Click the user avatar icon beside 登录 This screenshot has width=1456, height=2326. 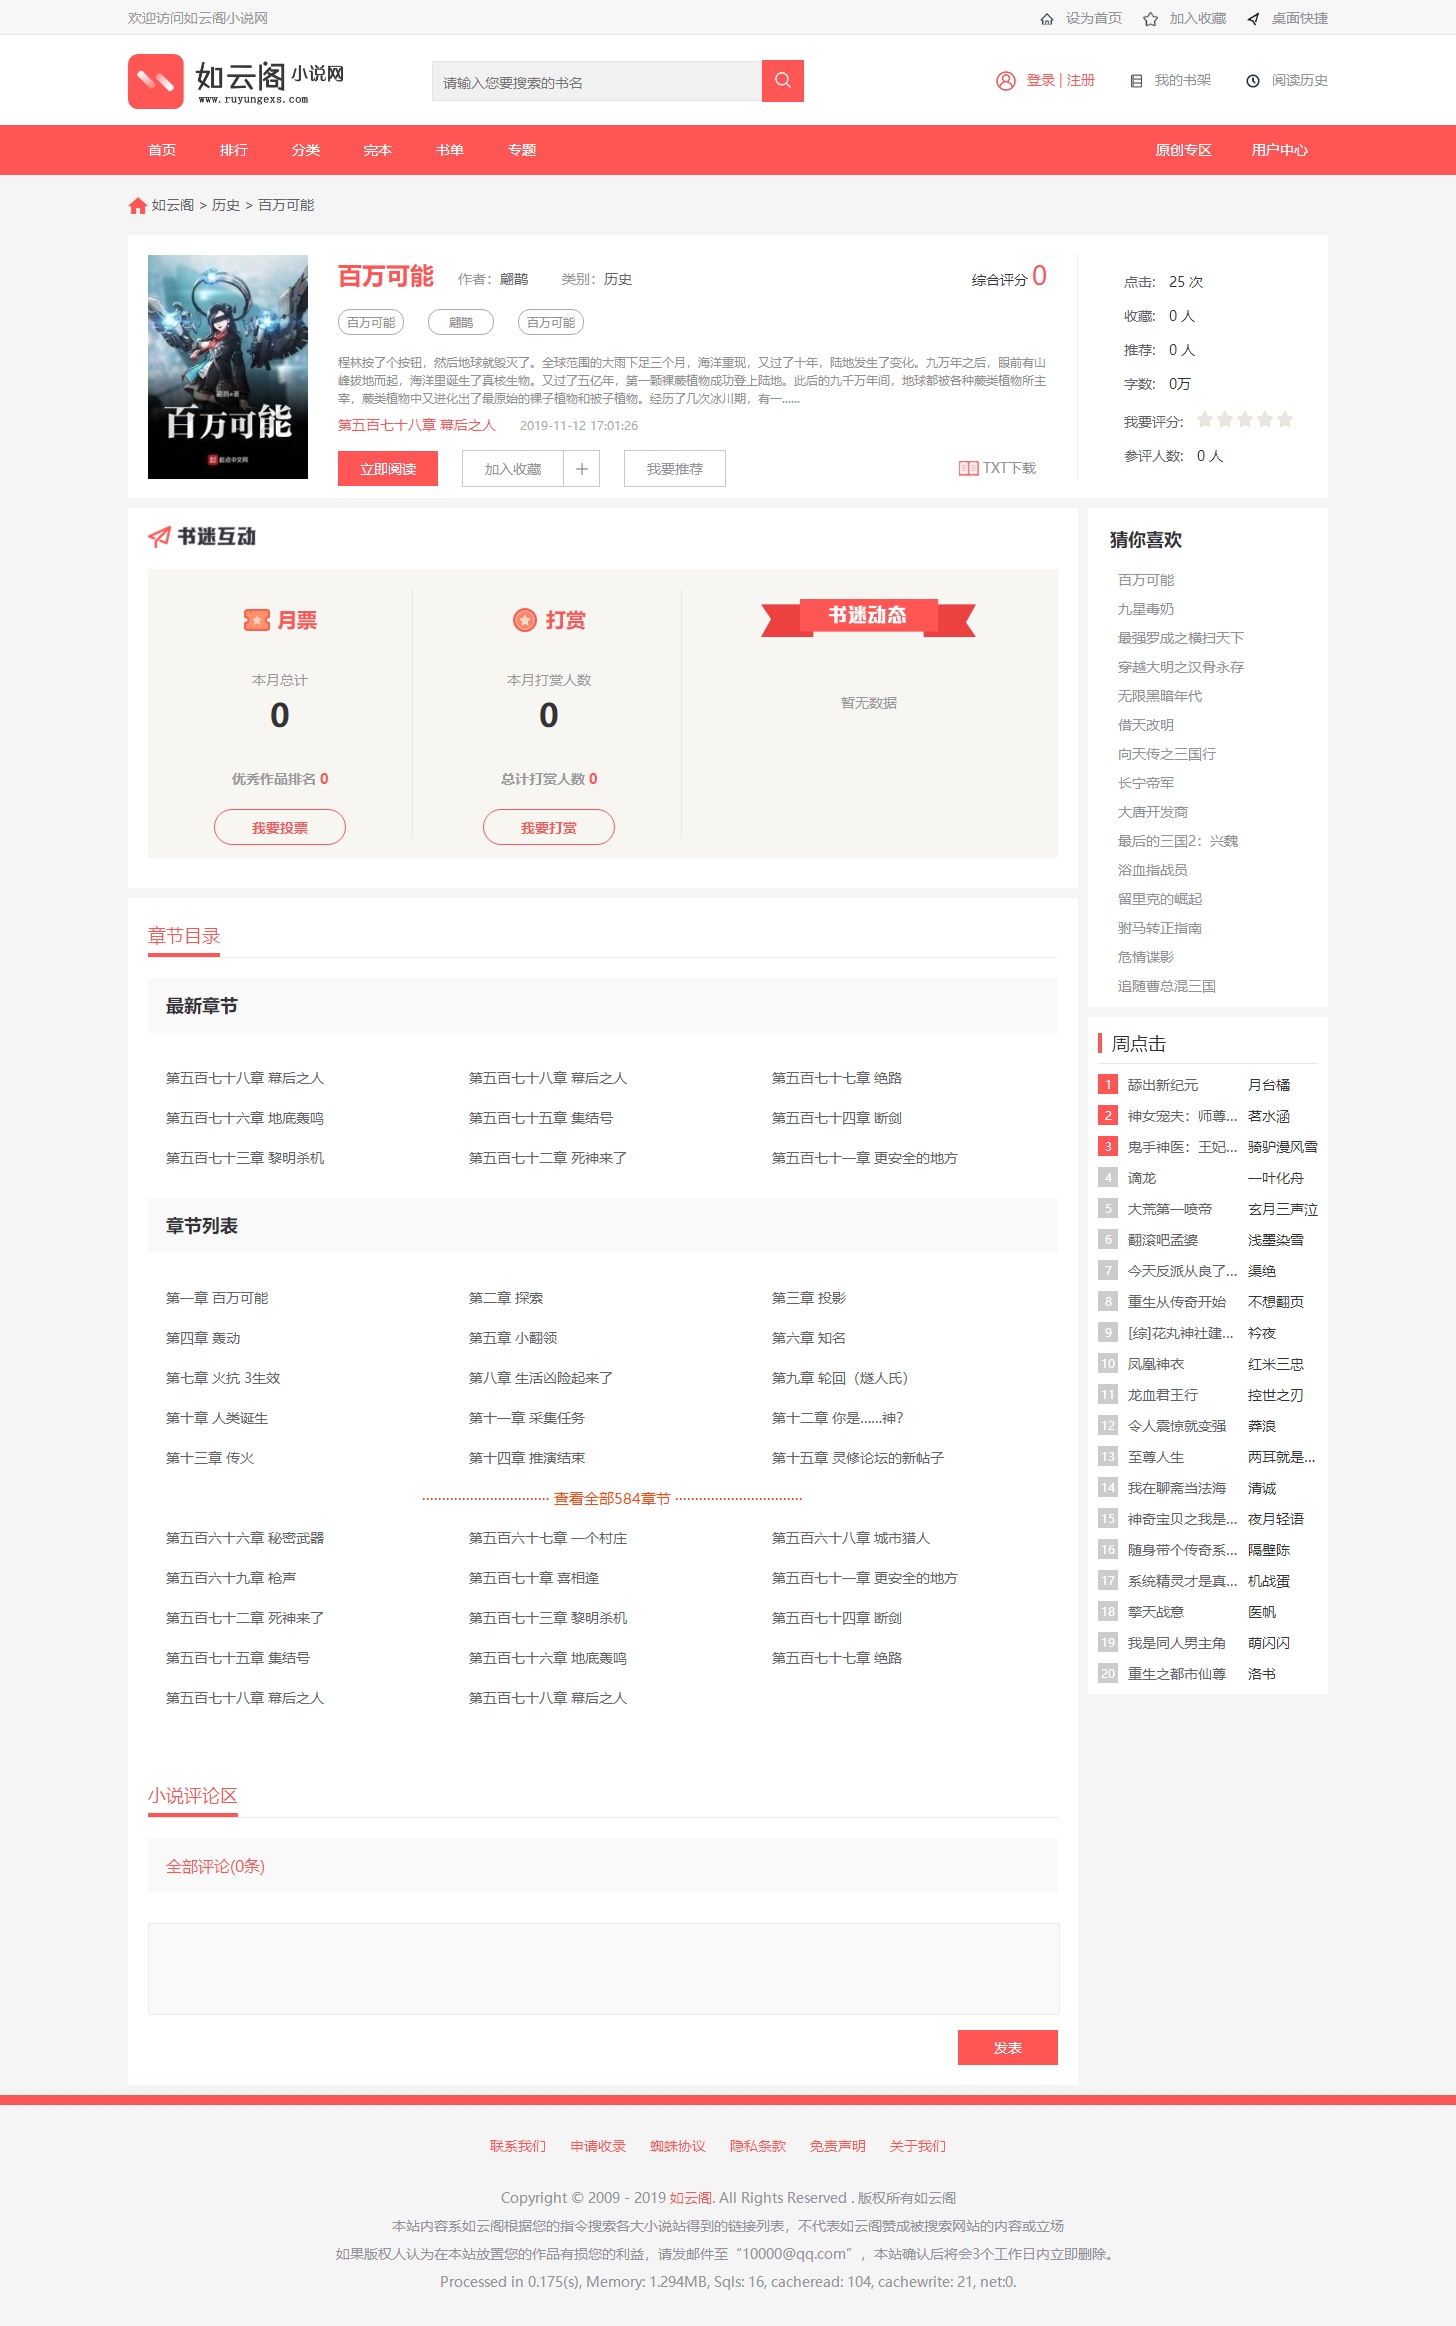click(1006, 81)
